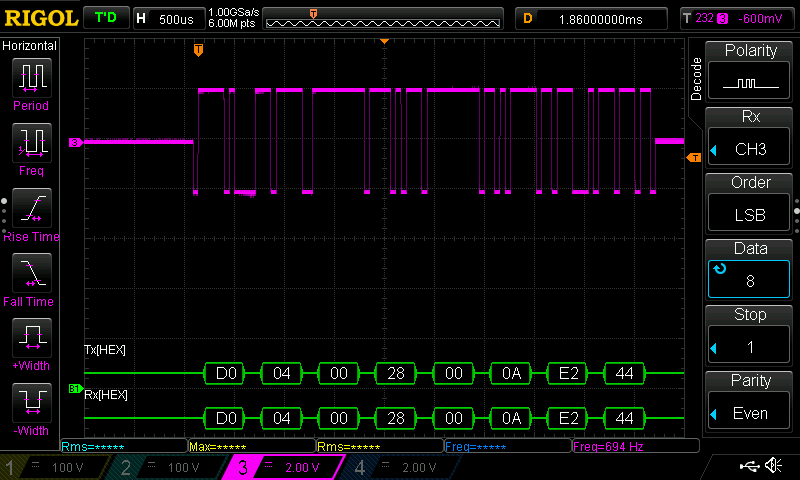Viewport: 800px width, 480px height.
Task: Select the -Width measurement icon
Action: 30,402
